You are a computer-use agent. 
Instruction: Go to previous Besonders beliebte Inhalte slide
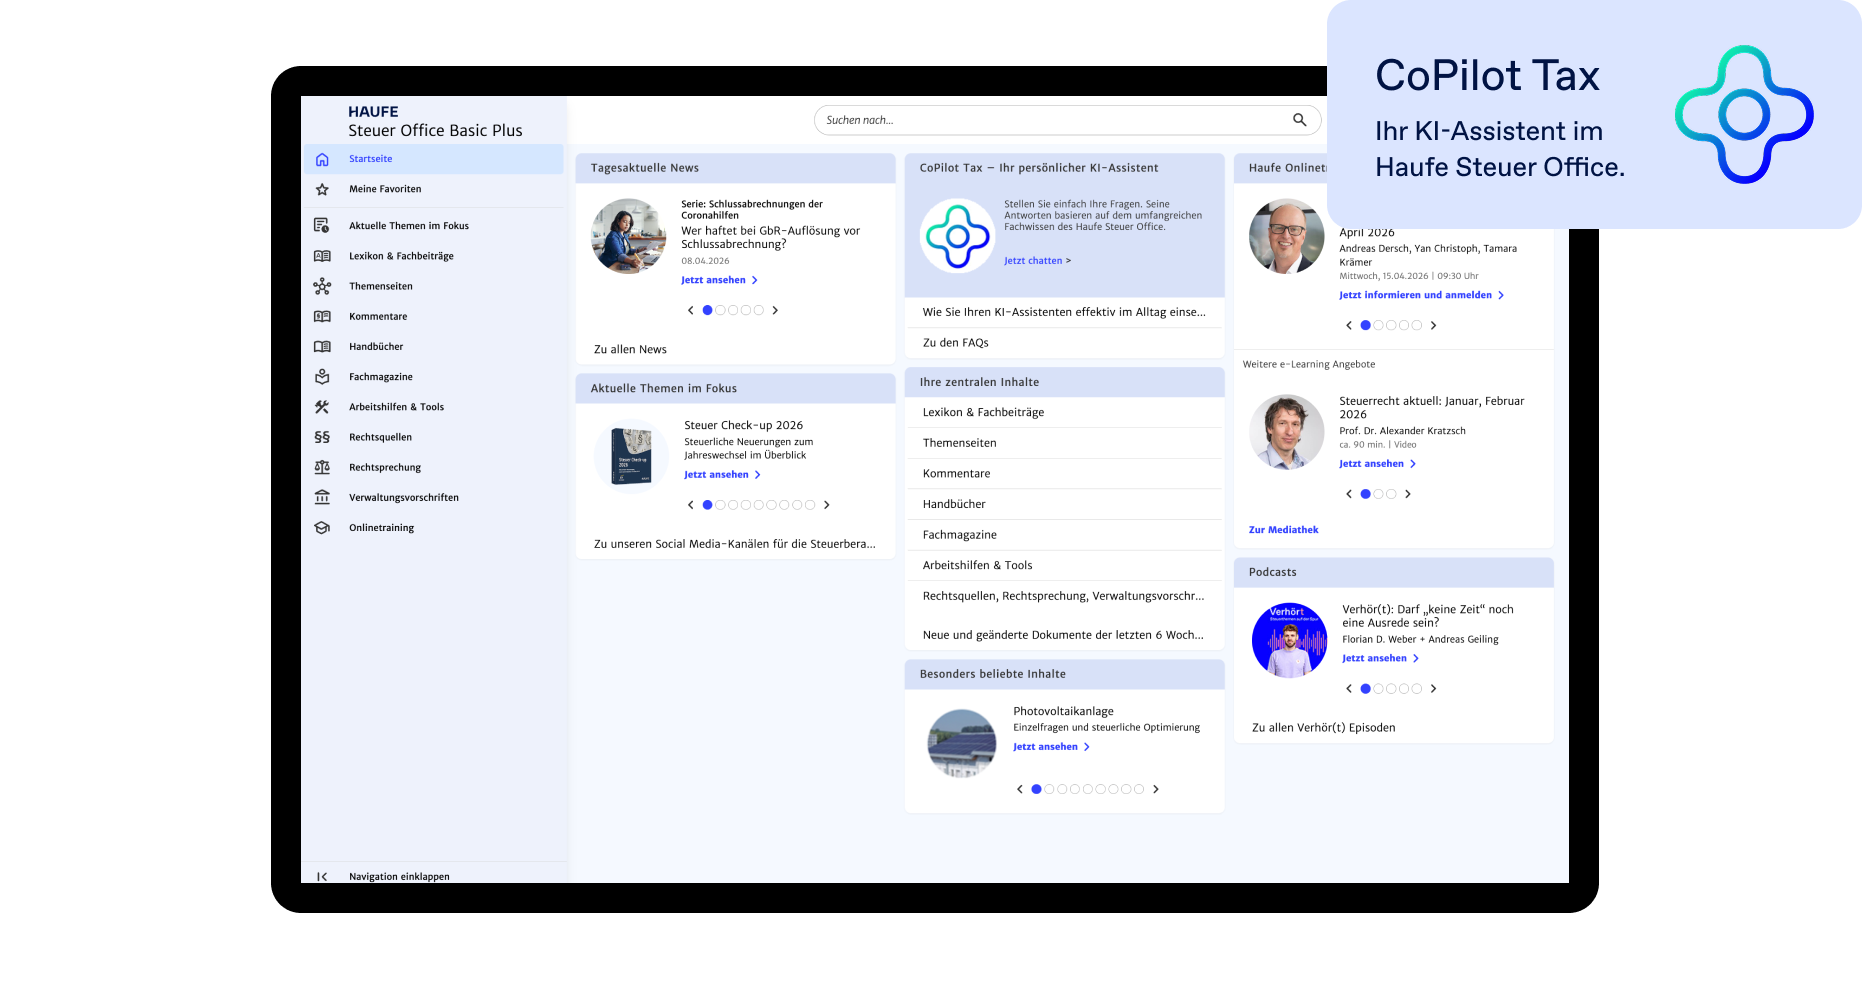[1019, 789]
